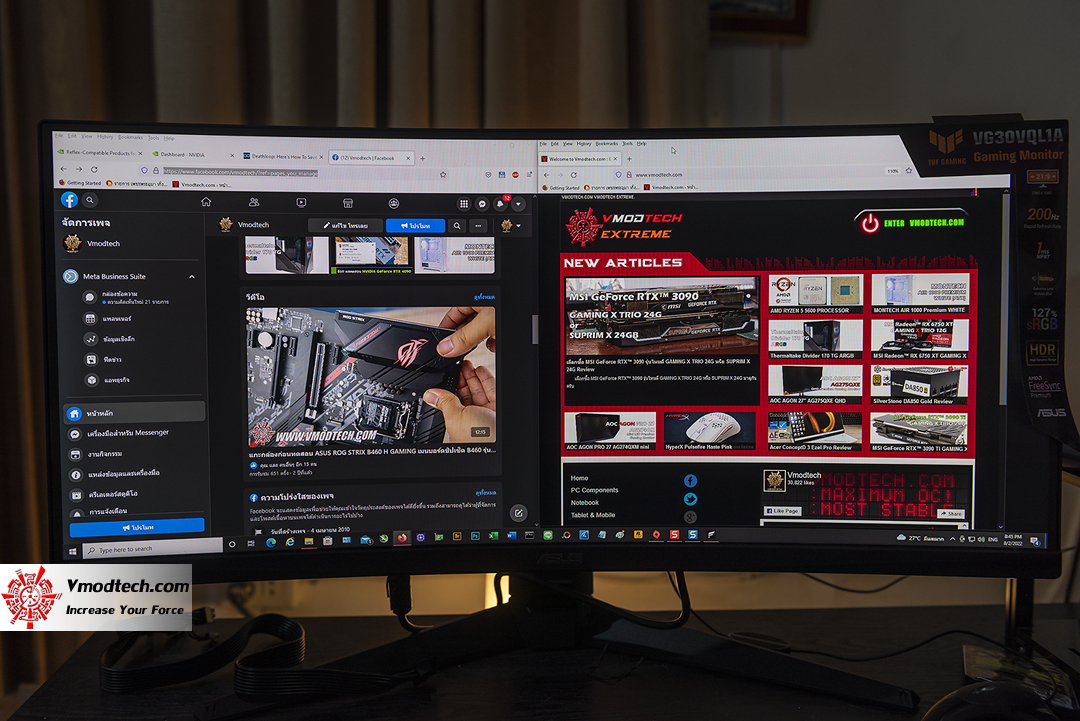Click the Tablet & Mobile link

pyautogui.click(x=592, y=515)
